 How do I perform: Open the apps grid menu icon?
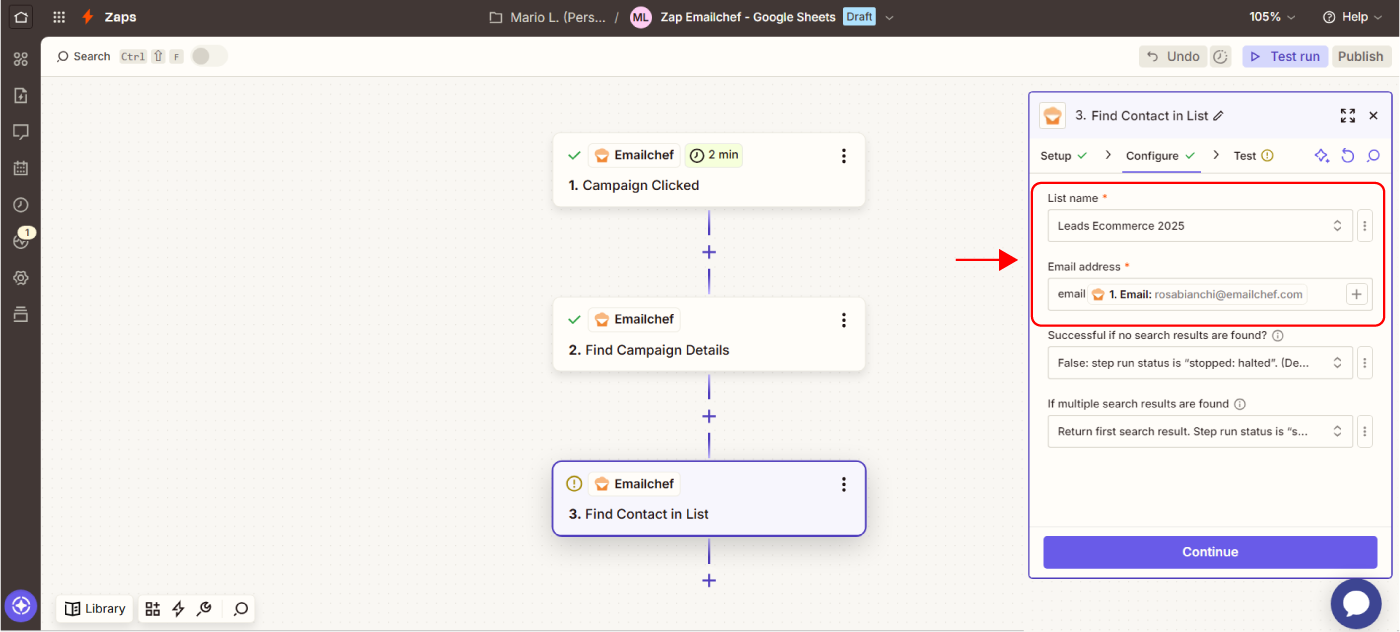tap(59, 17)
